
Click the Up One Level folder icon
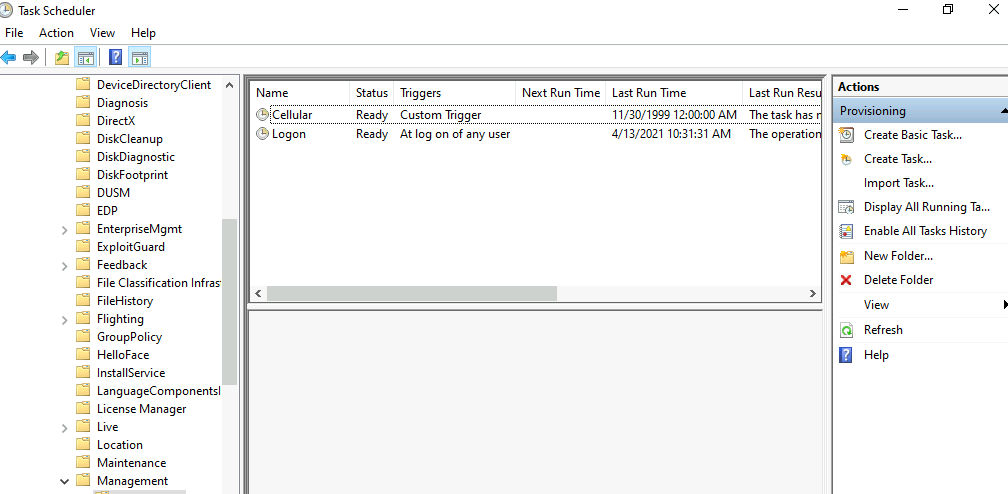[x=62, y=58]
